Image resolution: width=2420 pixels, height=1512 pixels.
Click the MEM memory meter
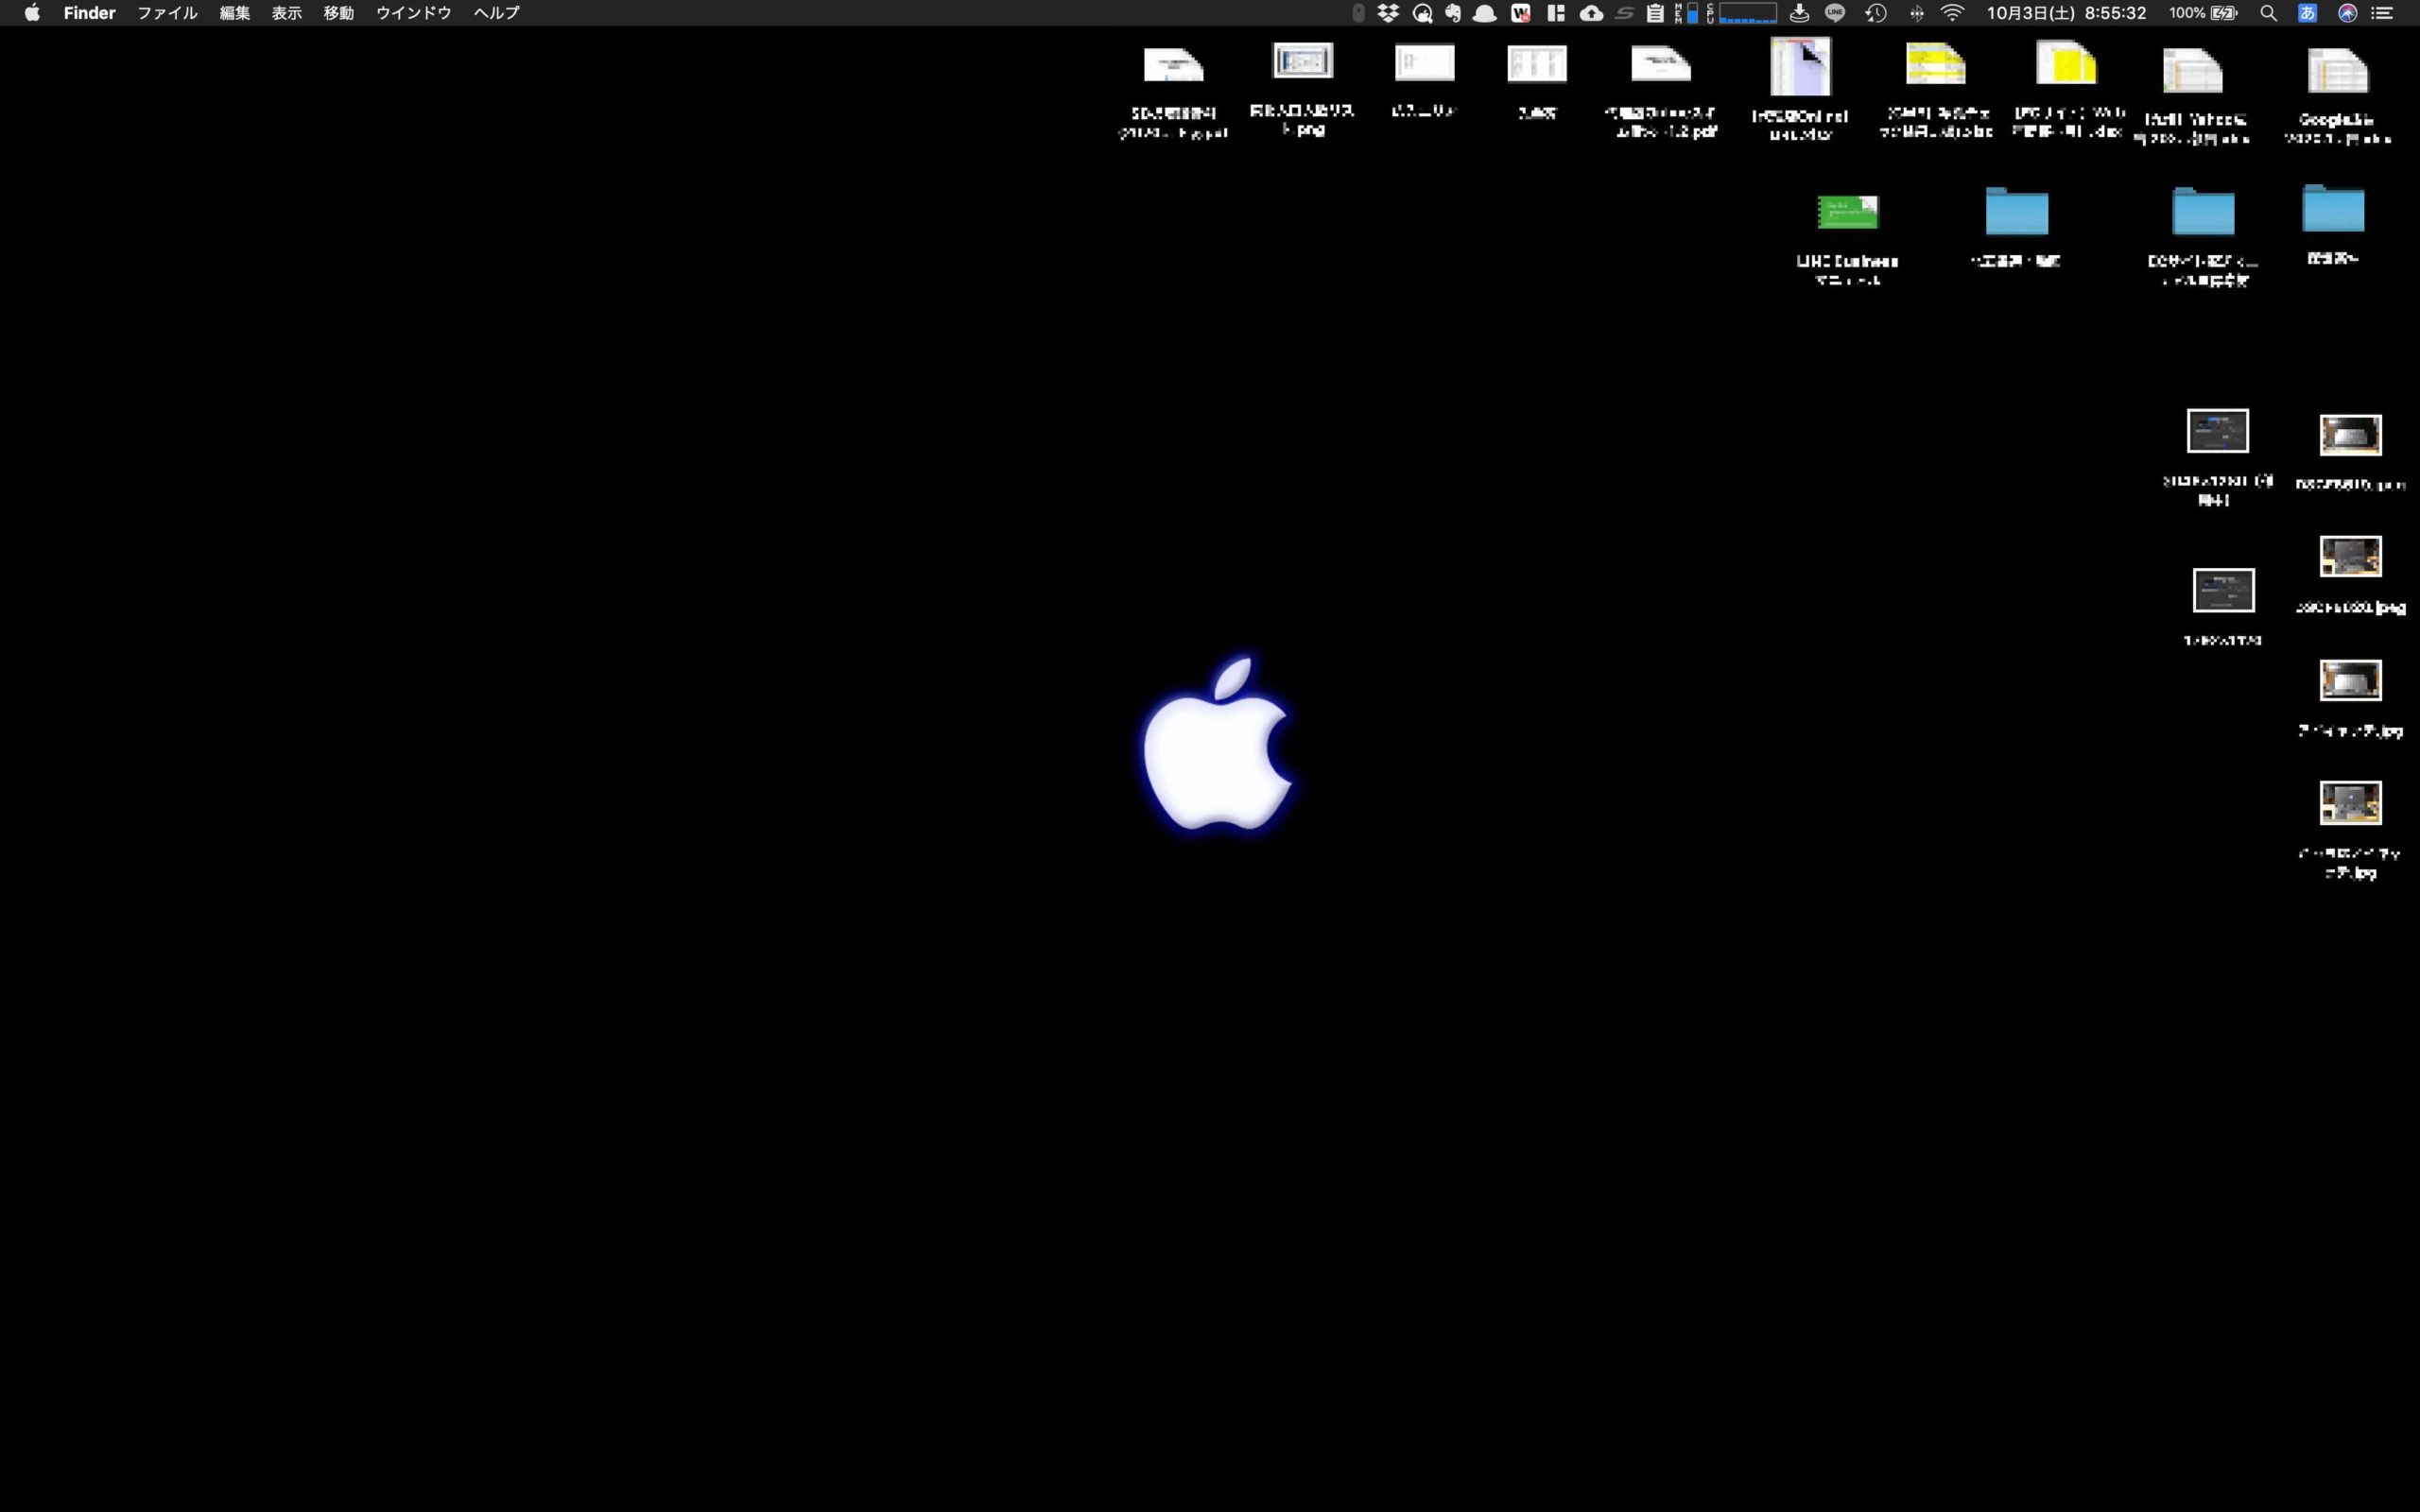(x=1686, y=13)
